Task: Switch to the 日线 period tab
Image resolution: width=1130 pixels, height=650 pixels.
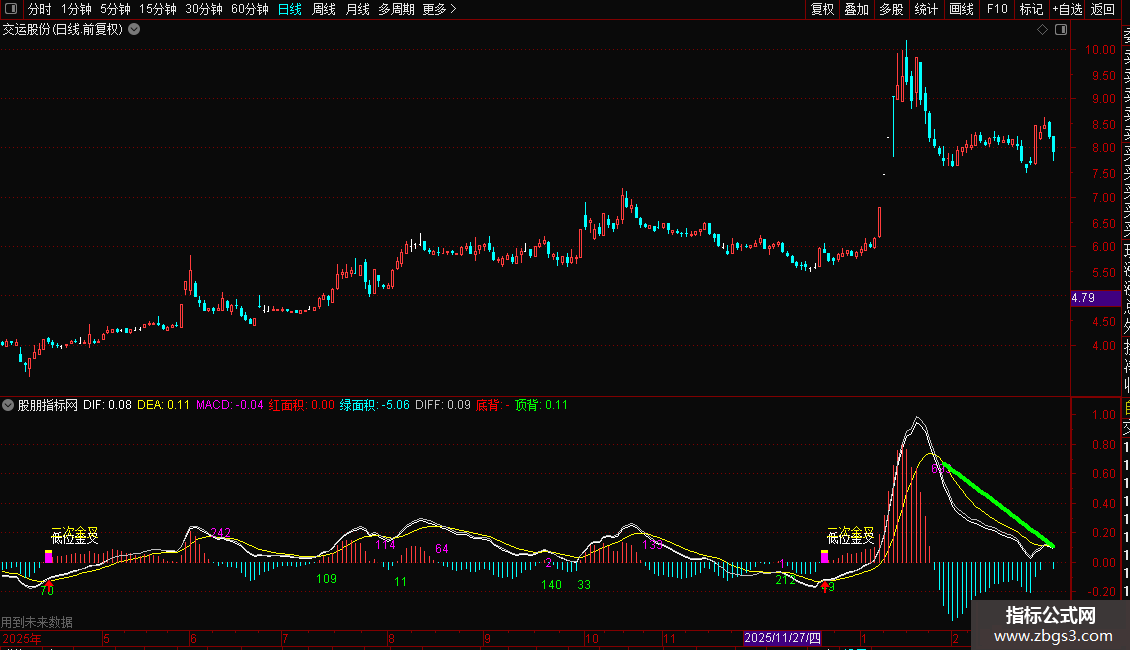Action: [x=290, y=9]
